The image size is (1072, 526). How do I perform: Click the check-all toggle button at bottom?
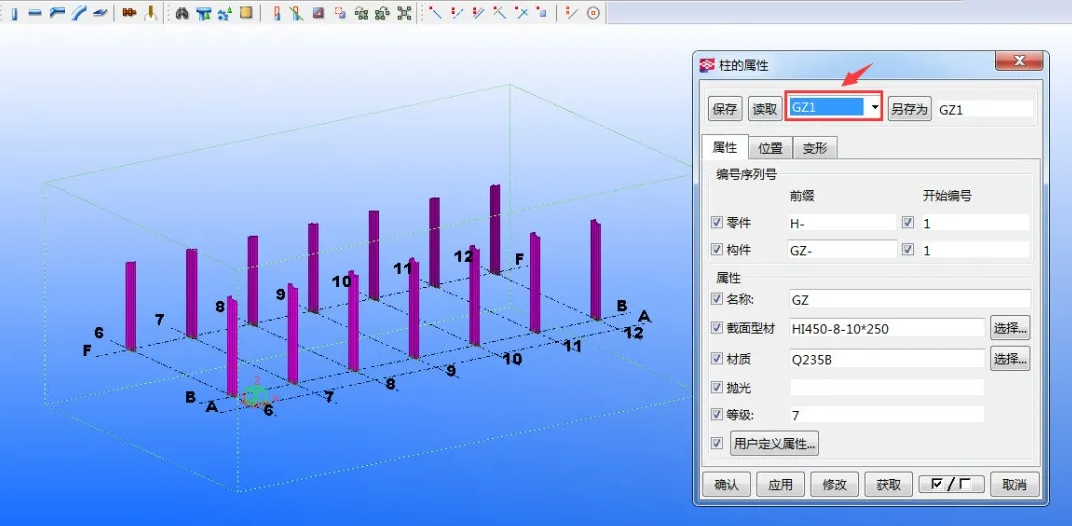pos(951,485)
